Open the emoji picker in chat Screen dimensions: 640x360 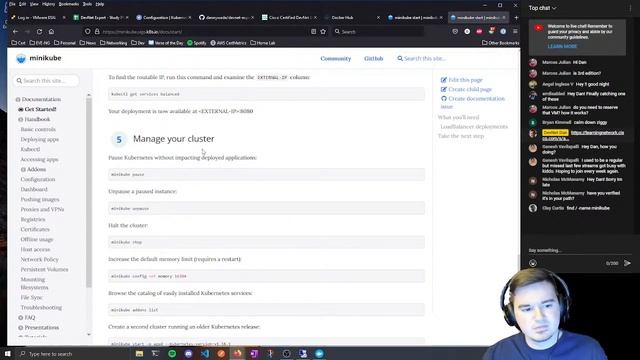pyautogui.click(x=533, y=263)
